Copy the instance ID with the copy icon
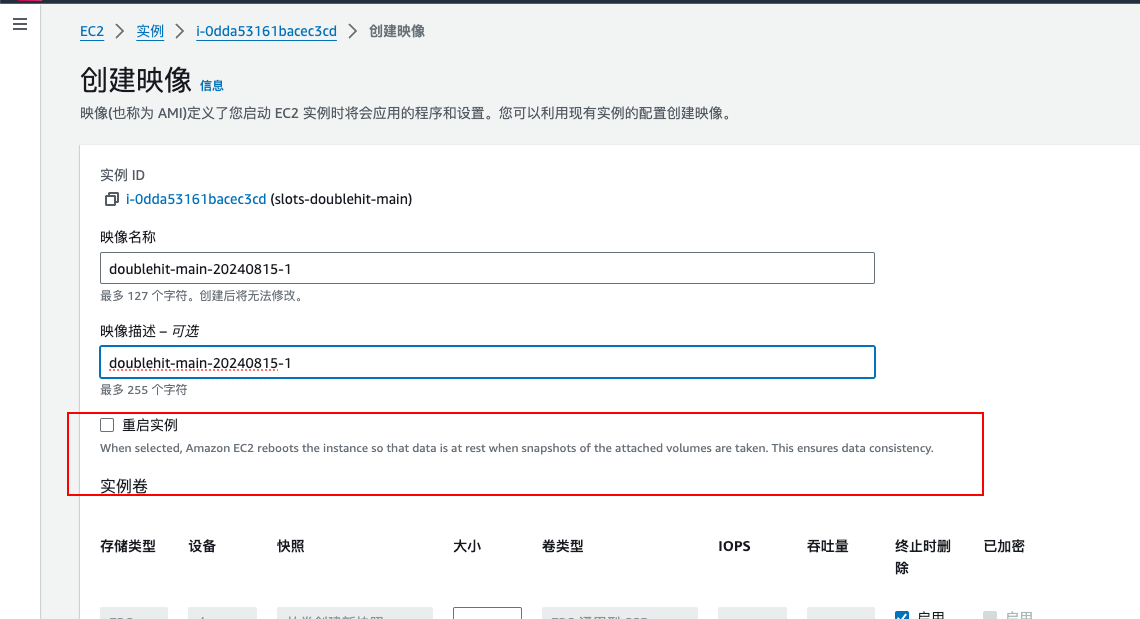This screenshot has width=1140, height=619. coord(112,200)
